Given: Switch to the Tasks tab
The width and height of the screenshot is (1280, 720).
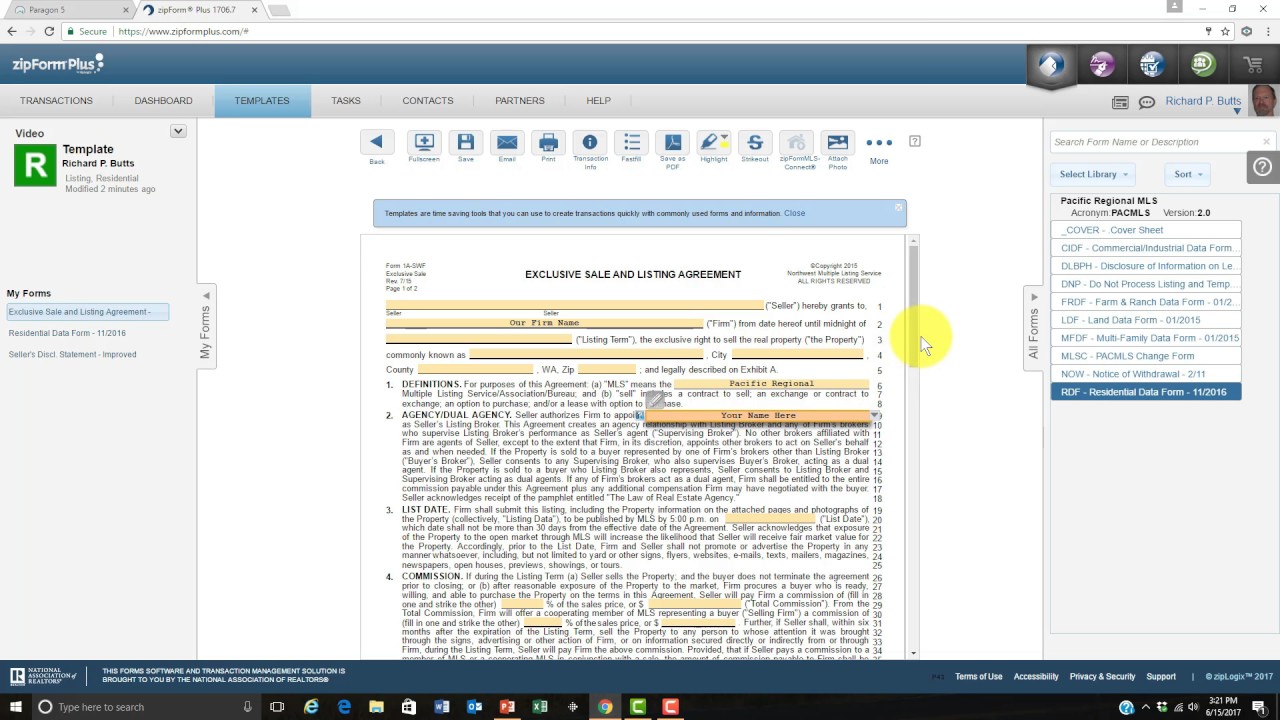Looking at the screenshot, I should (x=346, y=101).
